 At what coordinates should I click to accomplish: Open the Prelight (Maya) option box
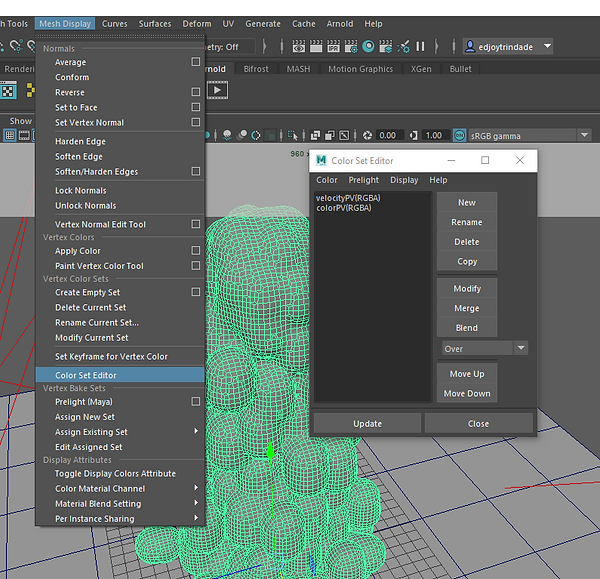(196, 401)
